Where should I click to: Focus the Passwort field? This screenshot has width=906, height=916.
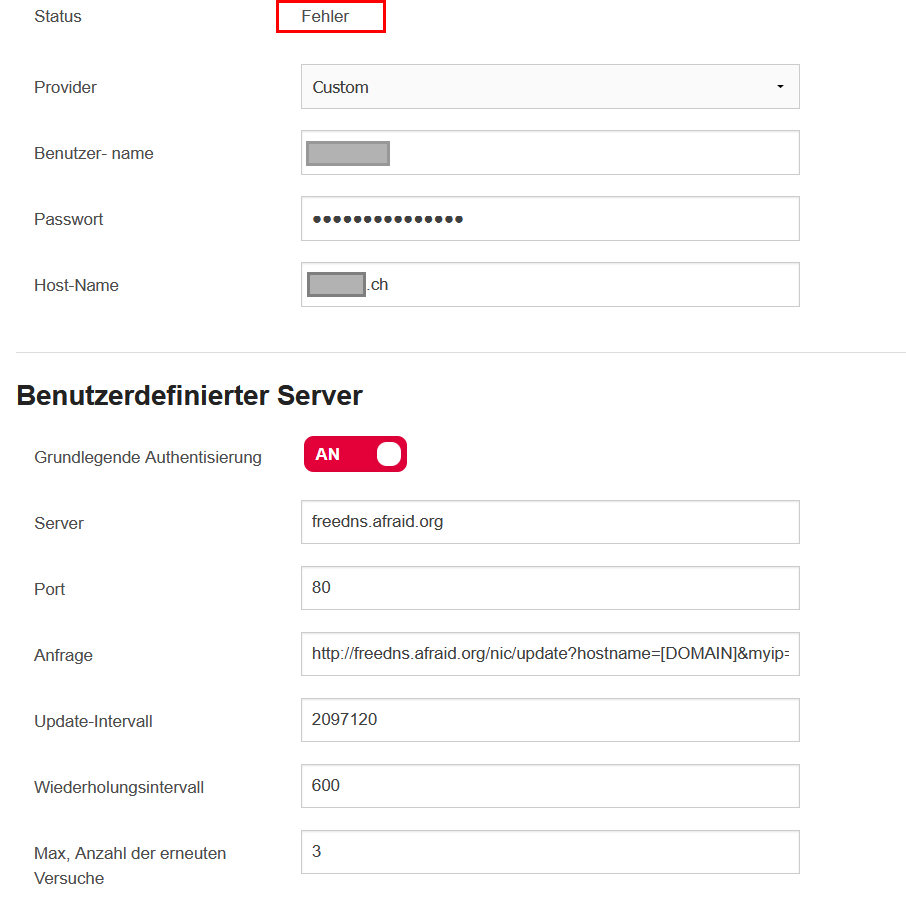click(x=549, y=219)
